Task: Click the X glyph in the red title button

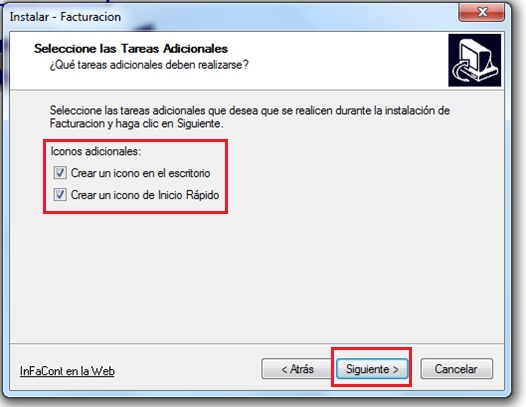Action: coord(482,12)
